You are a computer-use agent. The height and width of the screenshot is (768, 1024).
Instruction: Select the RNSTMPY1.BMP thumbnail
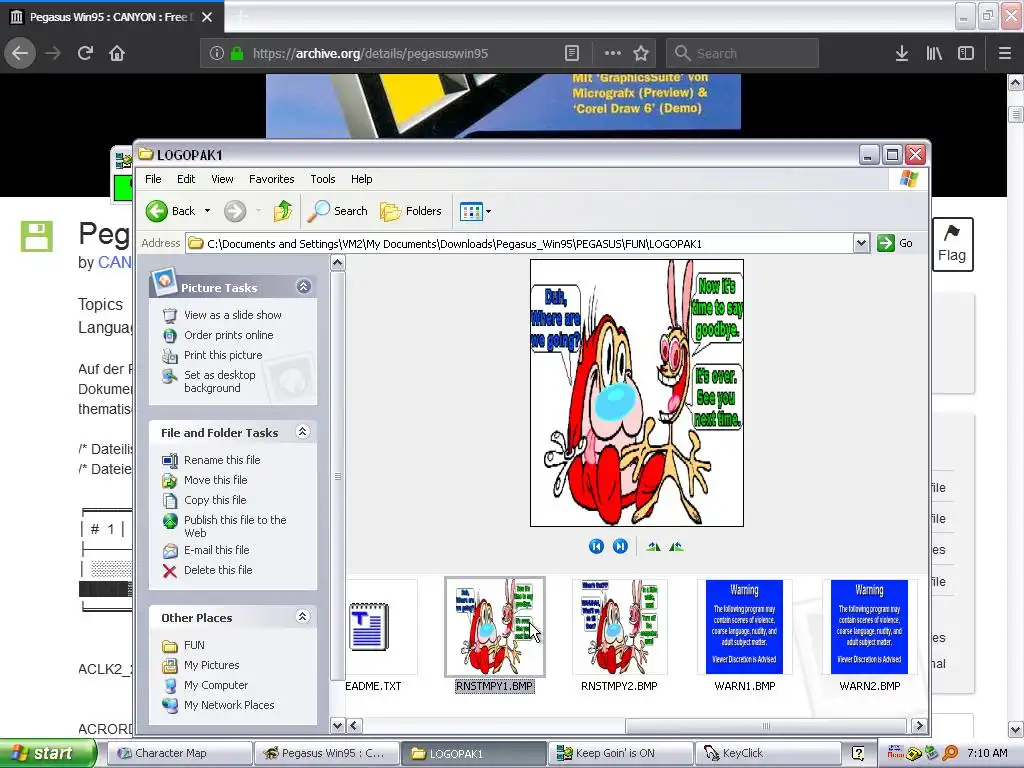coord(494,627)
